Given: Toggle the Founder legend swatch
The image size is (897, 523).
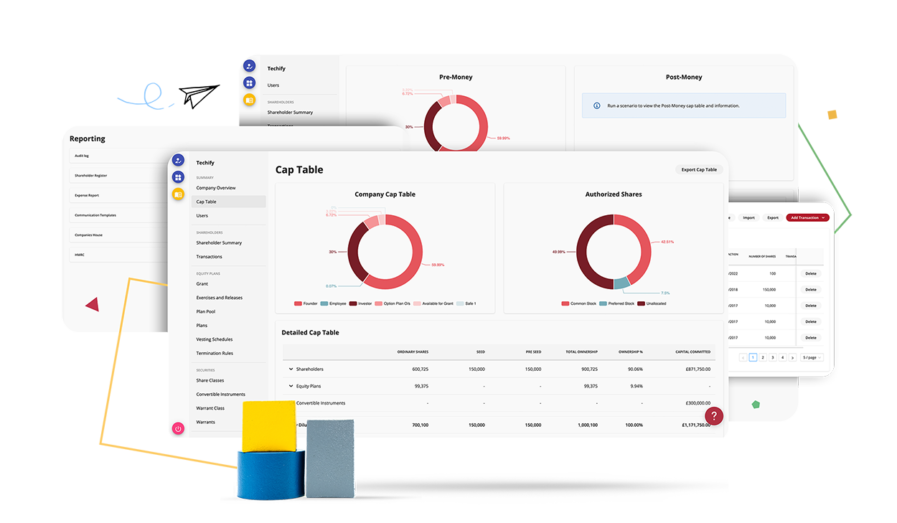Looking at the screenshot, I should [297, 303].
